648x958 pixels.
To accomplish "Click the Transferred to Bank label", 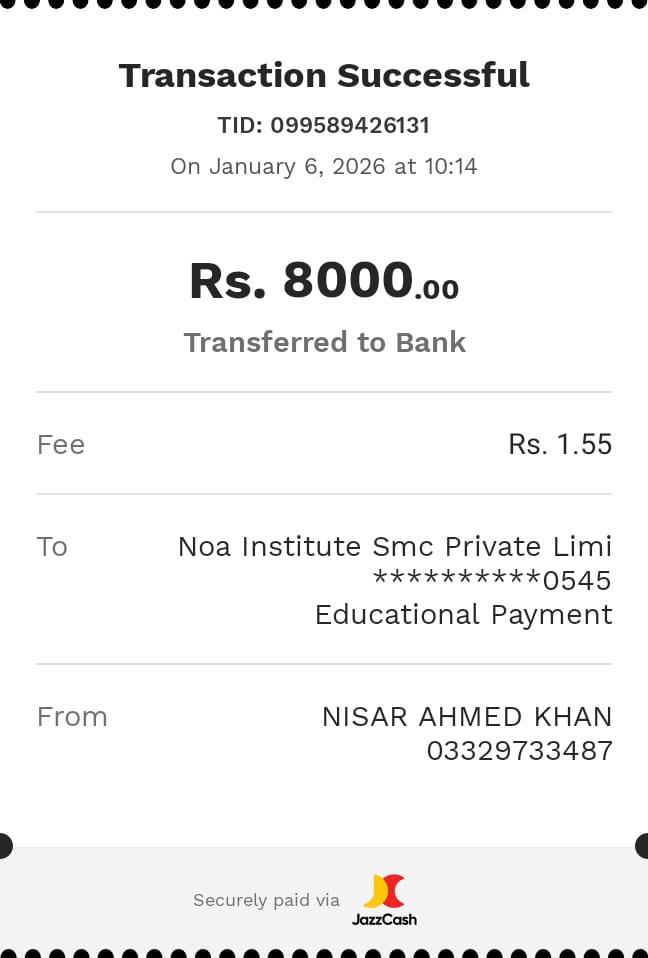I will point(324,343).
